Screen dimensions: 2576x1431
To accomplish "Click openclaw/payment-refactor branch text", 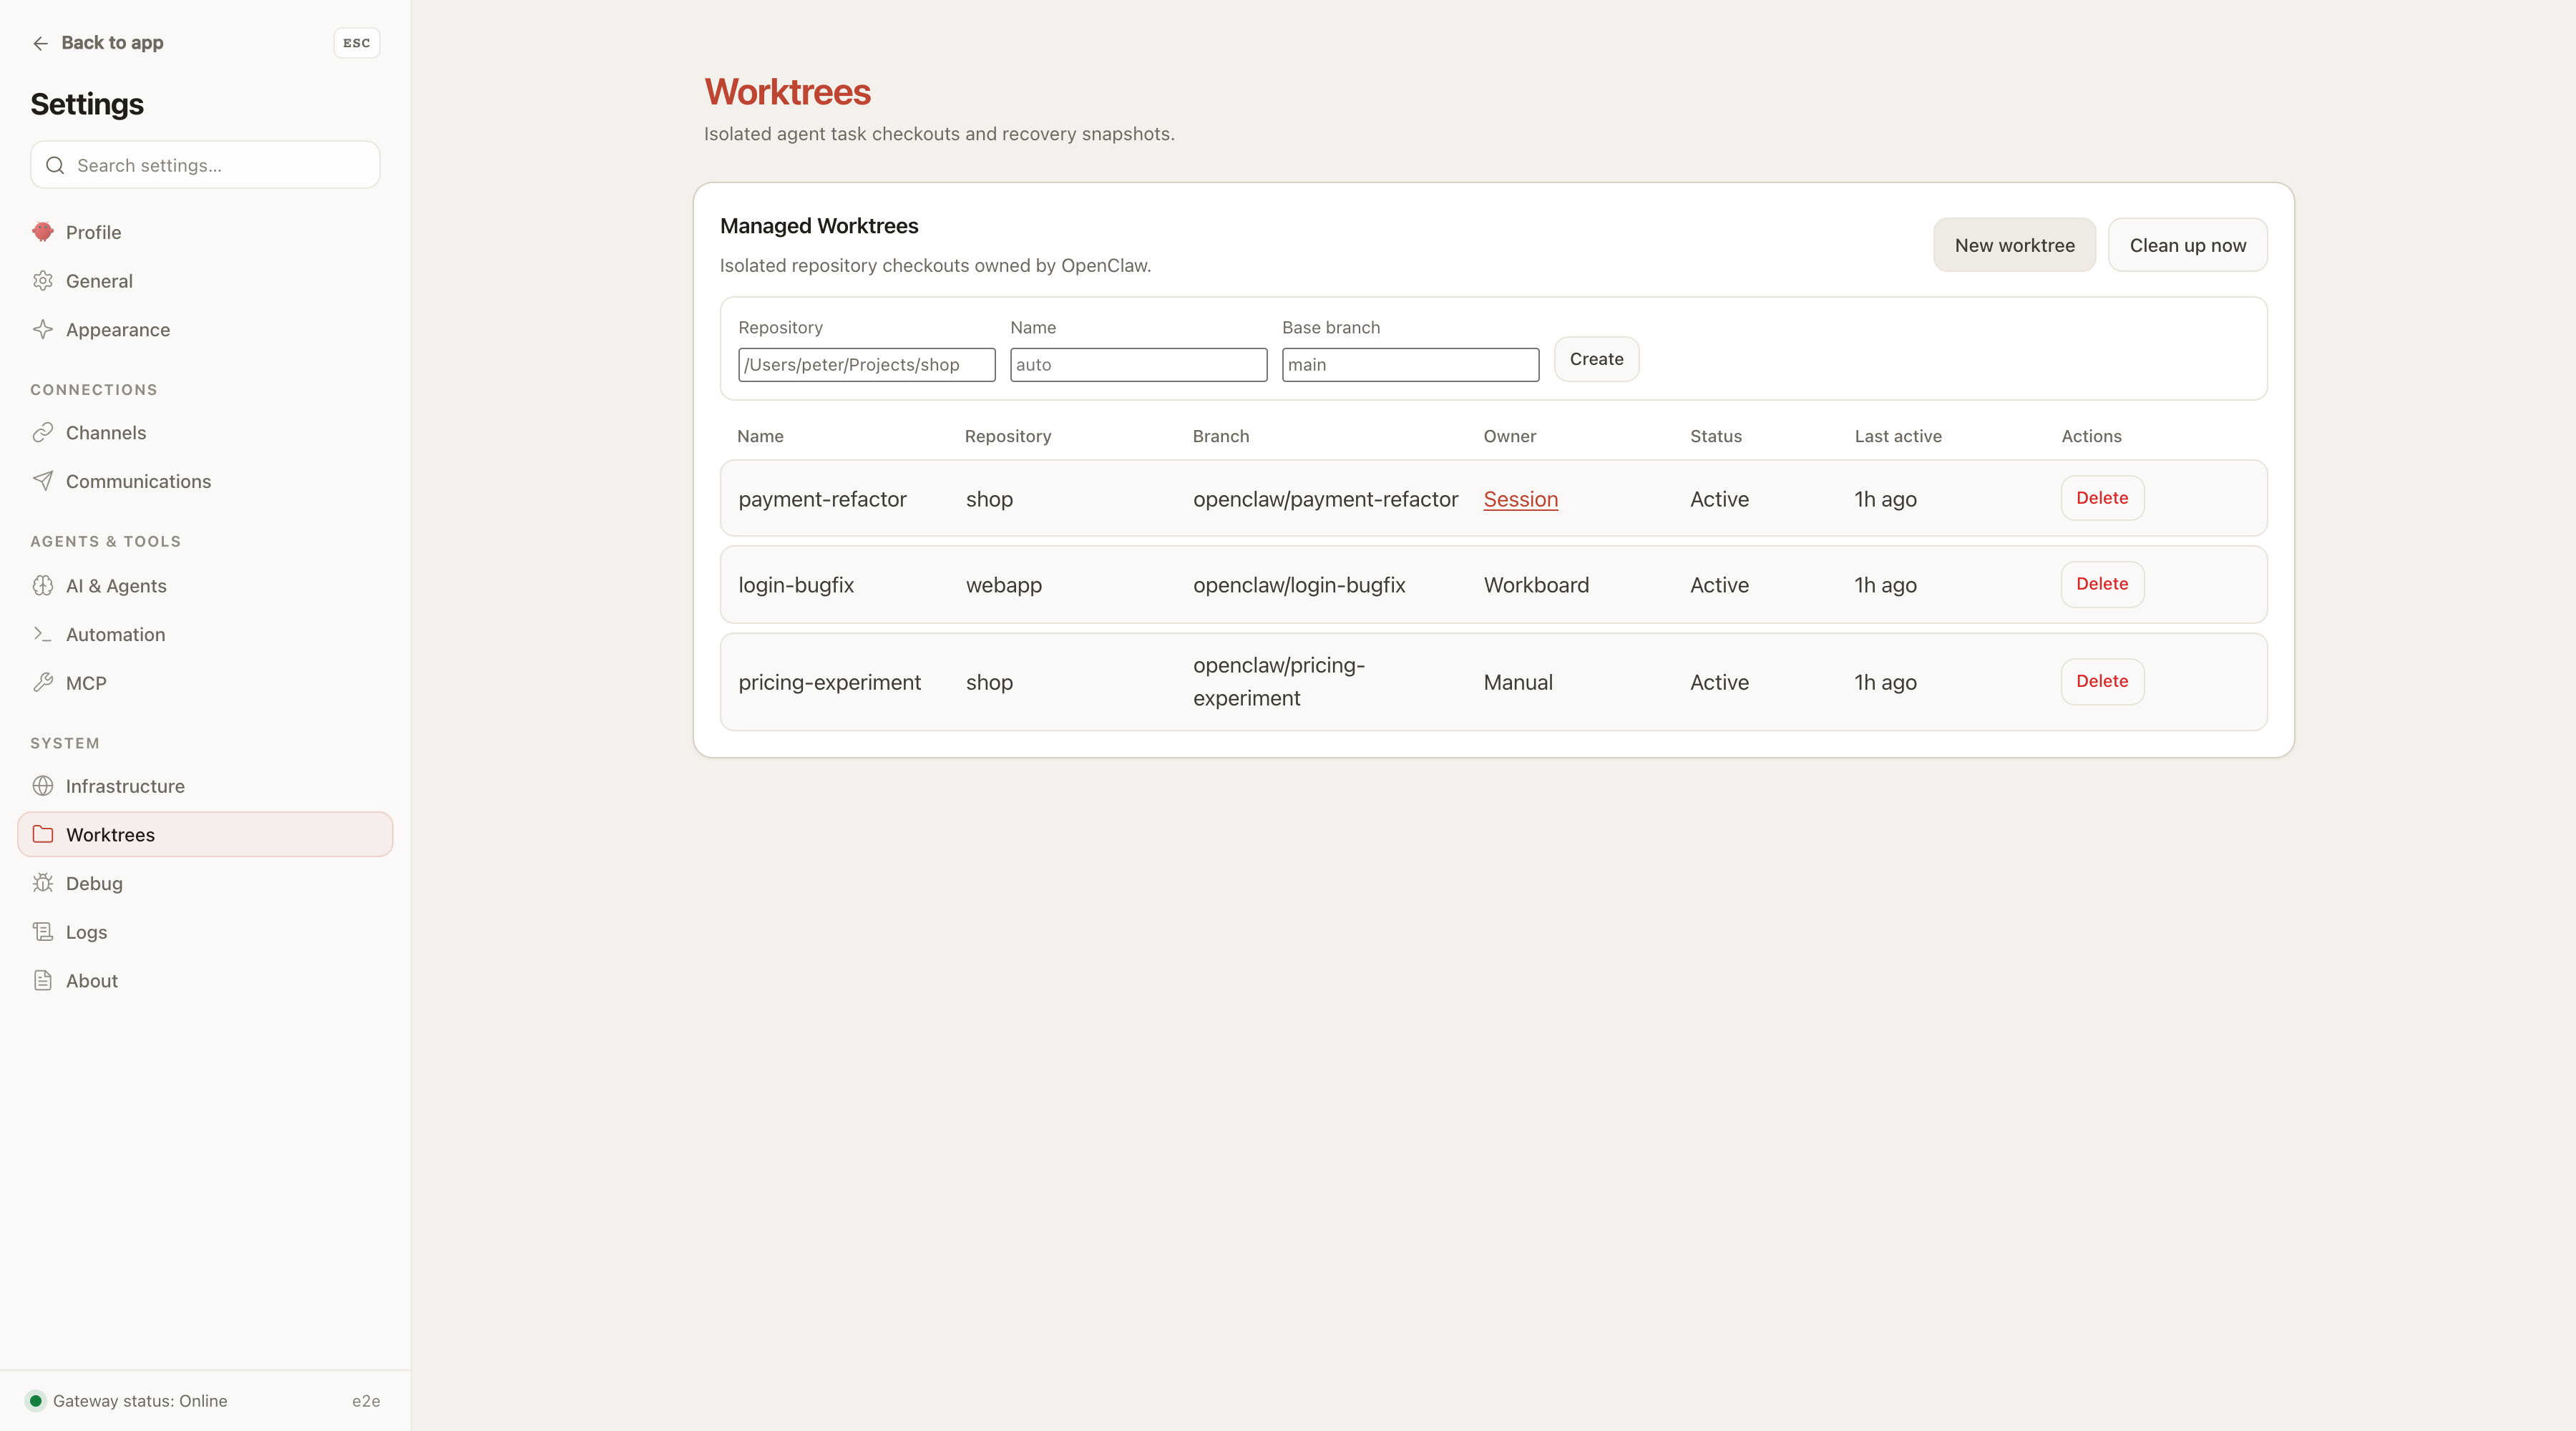I will coord(1325,499).
